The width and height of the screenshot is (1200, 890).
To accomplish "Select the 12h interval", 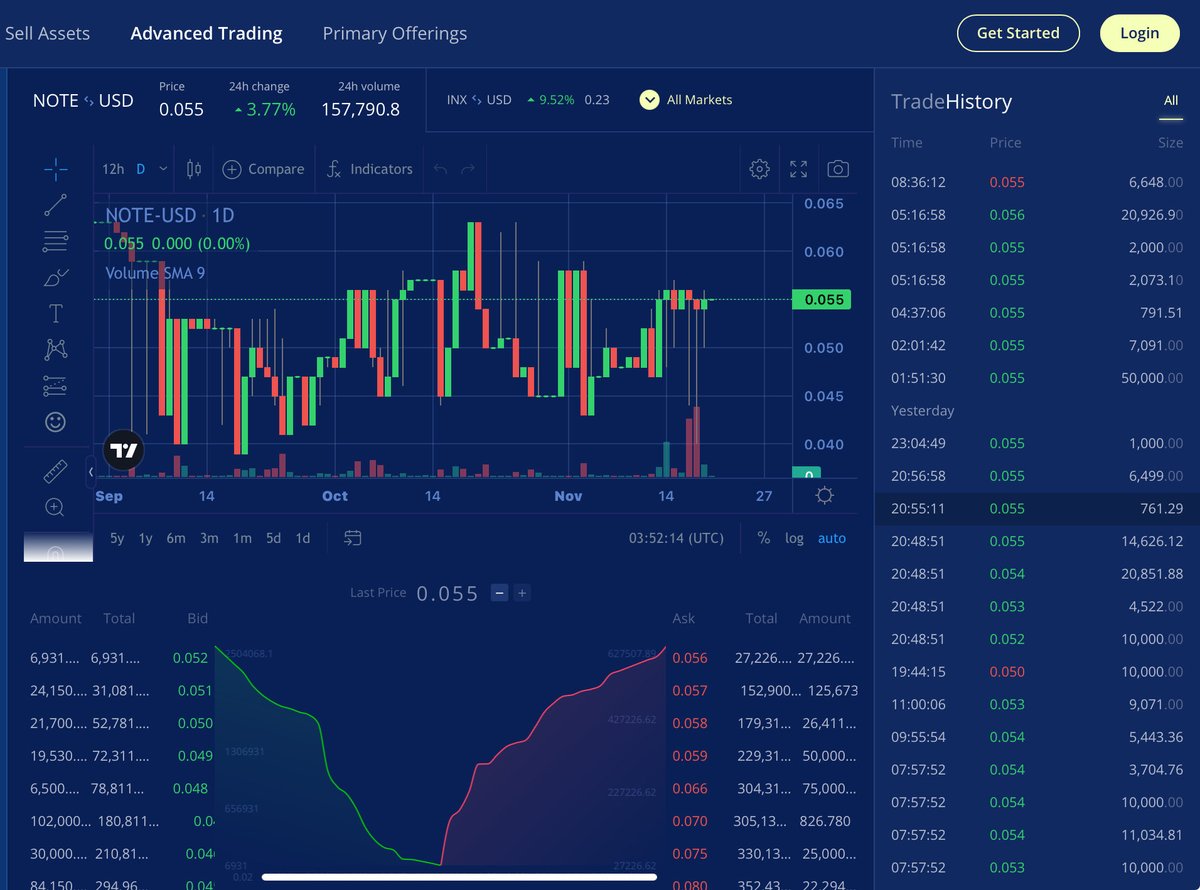I will (113, 169).
